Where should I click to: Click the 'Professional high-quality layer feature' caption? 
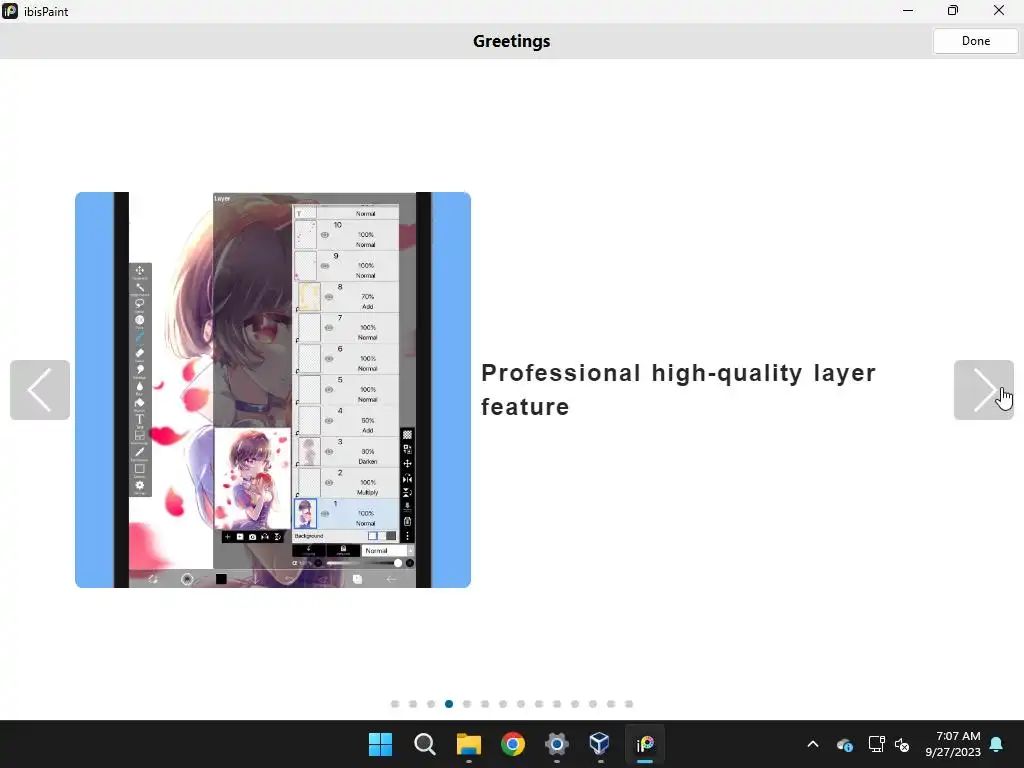pyautogui.click(x=678, y=390)
